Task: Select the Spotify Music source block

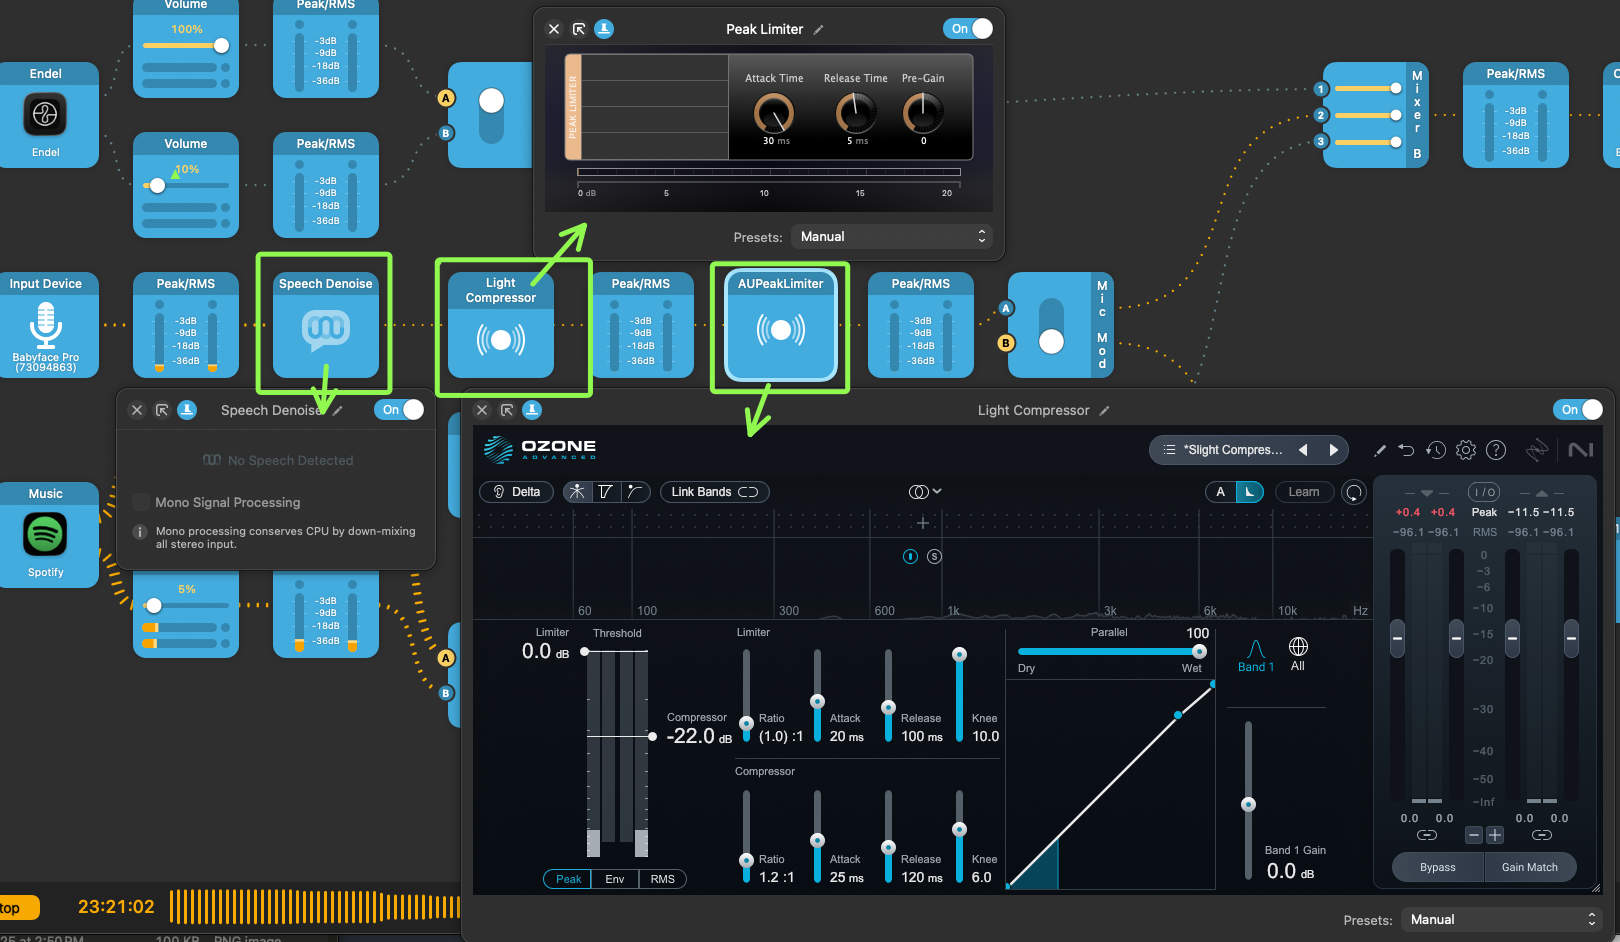Action: pos(46,535)
